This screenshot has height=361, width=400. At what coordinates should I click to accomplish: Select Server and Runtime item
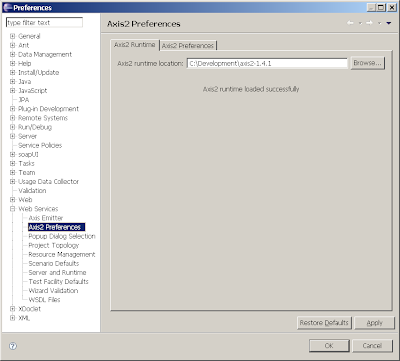click(57, 272)
